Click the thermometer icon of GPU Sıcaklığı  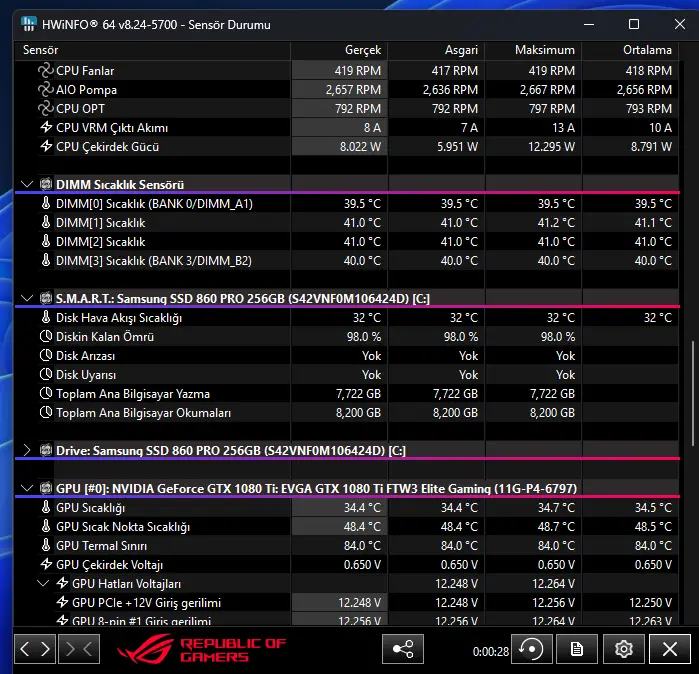pyautogui.click(x=46, y=507)
